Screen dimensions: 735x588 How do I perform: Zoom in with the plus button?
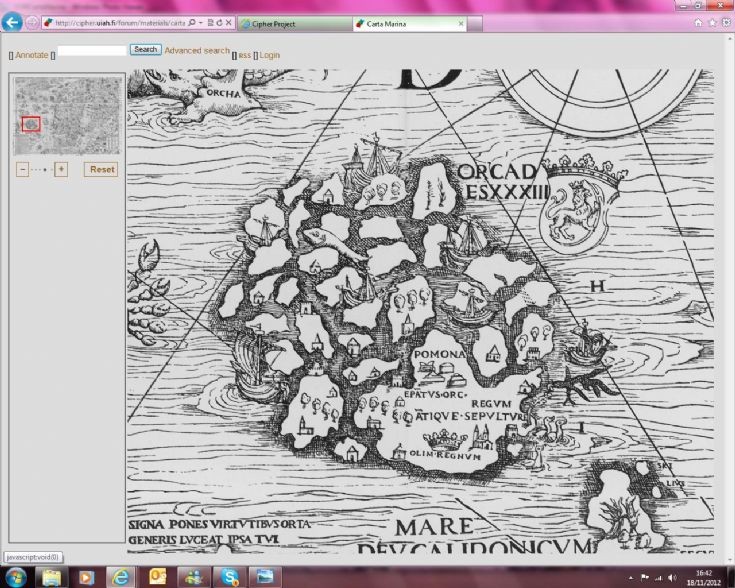tap(61, 169)
